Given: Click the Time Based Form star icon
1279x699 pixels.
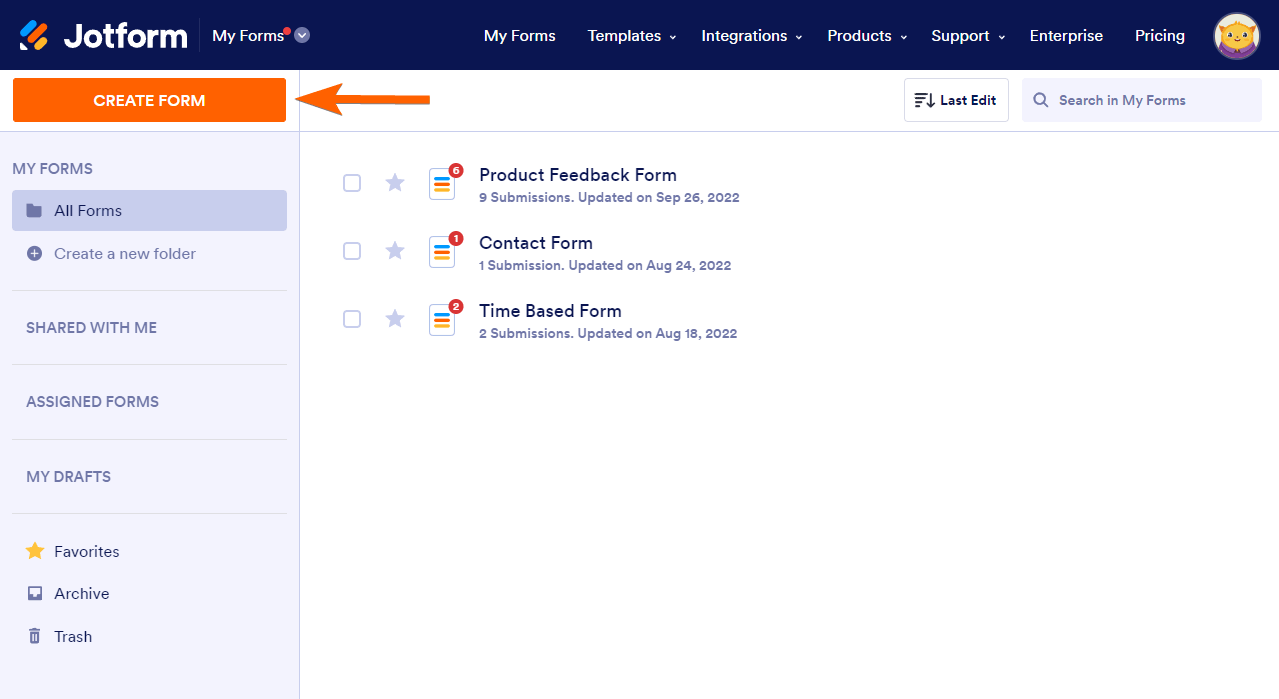Looking at the screenshot, I should pyautogui.click(x=395, y=318).
